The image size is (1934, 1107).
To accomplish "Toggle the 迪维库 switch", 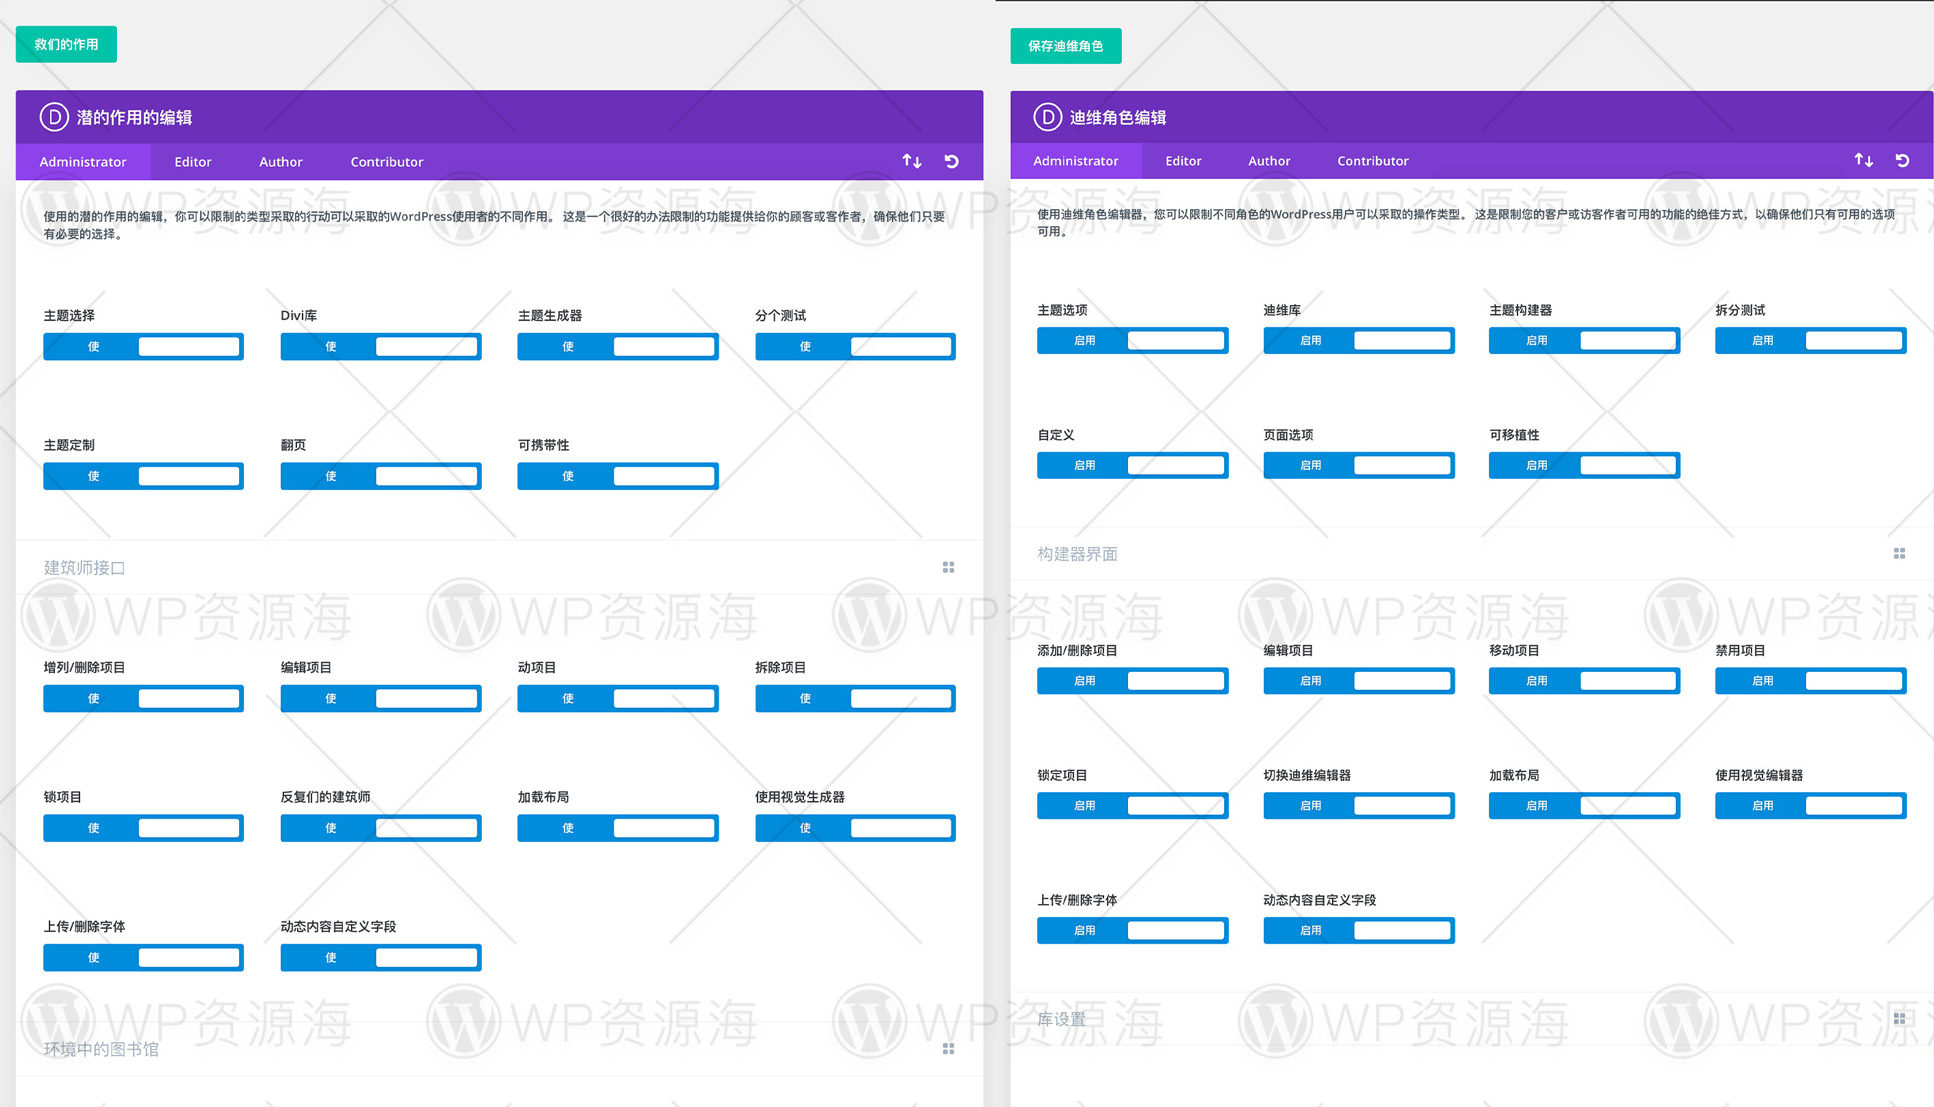I will pyautogui.click(x=1358, y=340).
